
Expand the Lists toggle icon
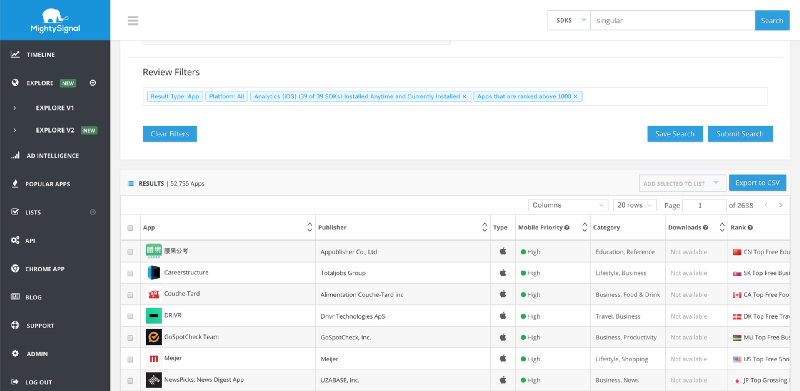(x=93, y=212)
